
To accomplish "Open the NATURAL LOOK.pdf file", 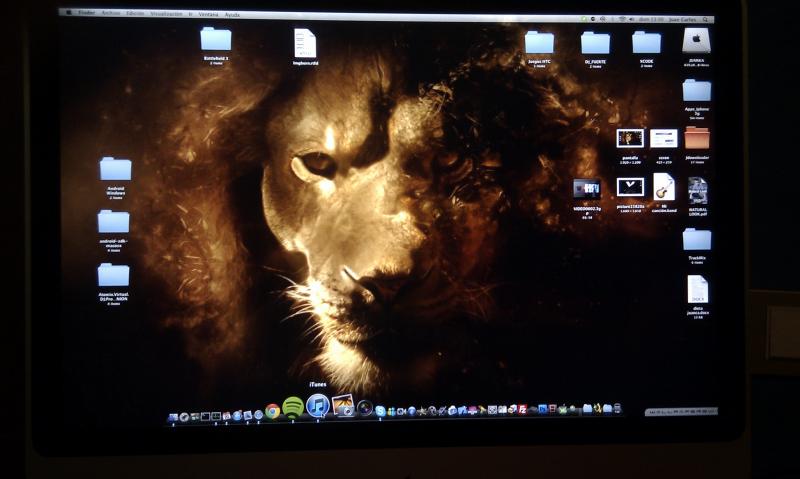I will coord(697,190).
